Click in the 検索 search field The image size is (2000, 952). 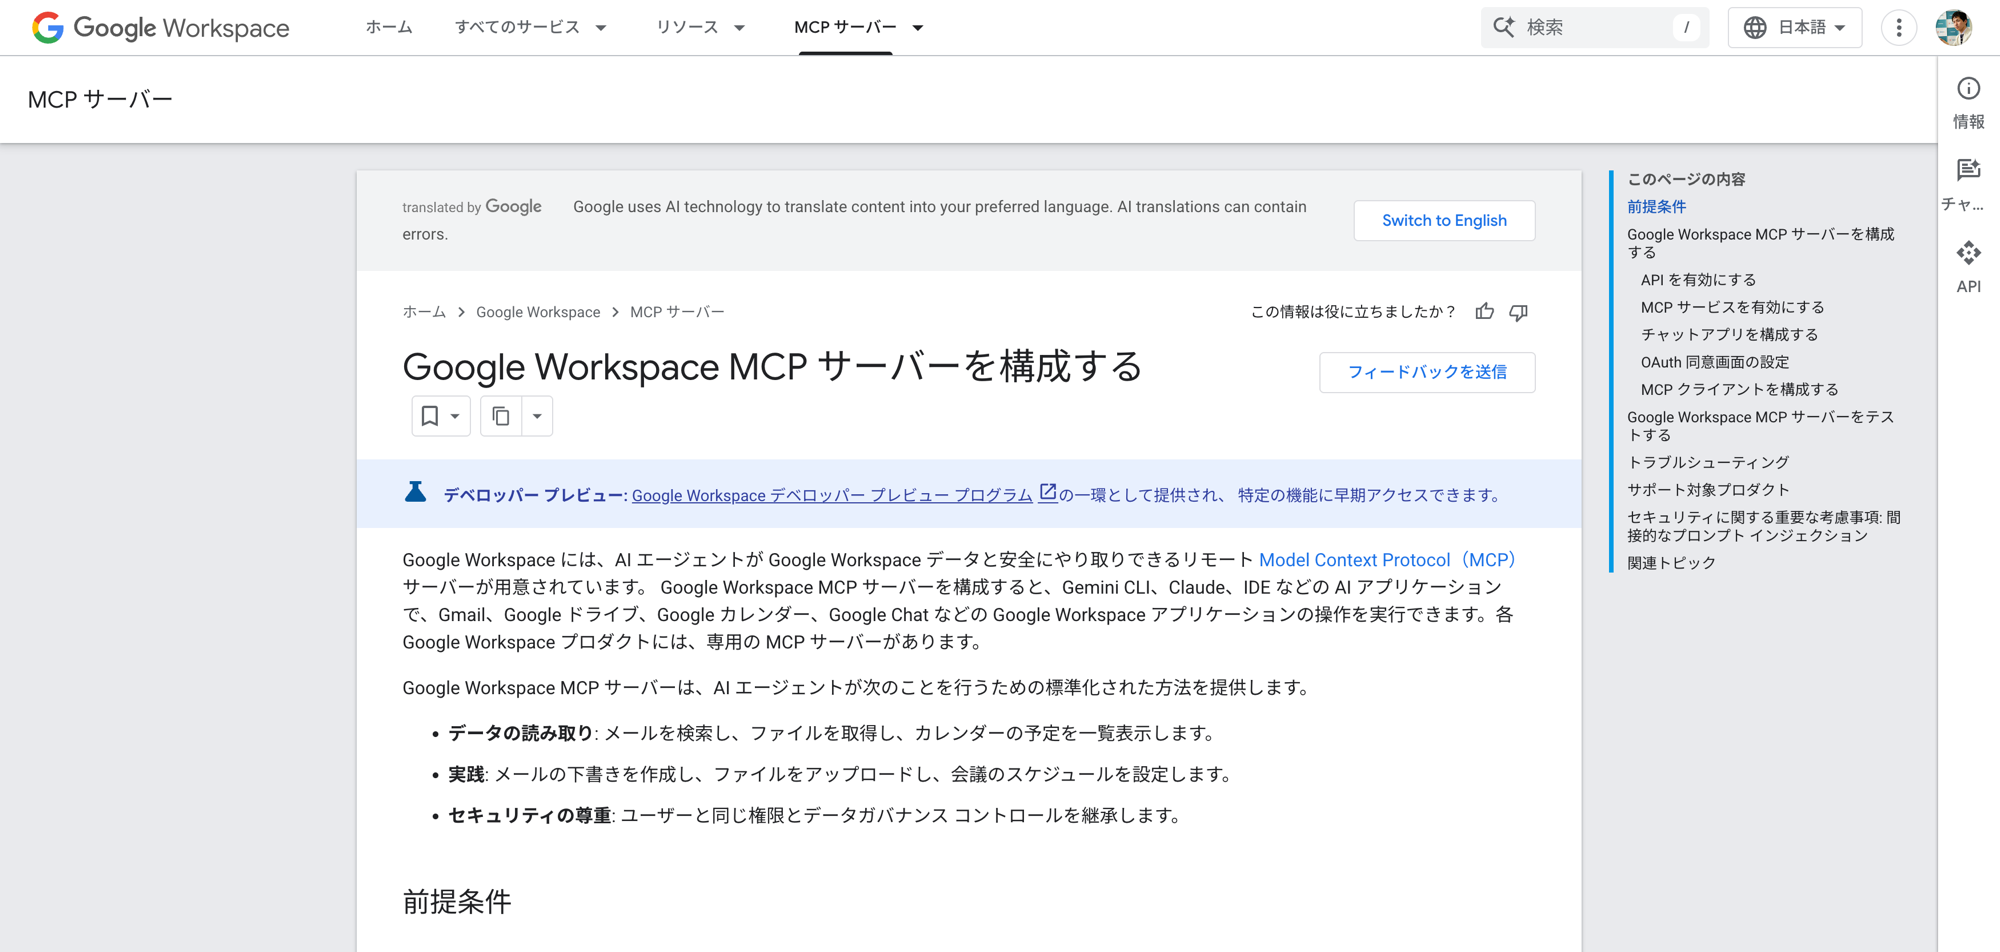[1595, 27]
